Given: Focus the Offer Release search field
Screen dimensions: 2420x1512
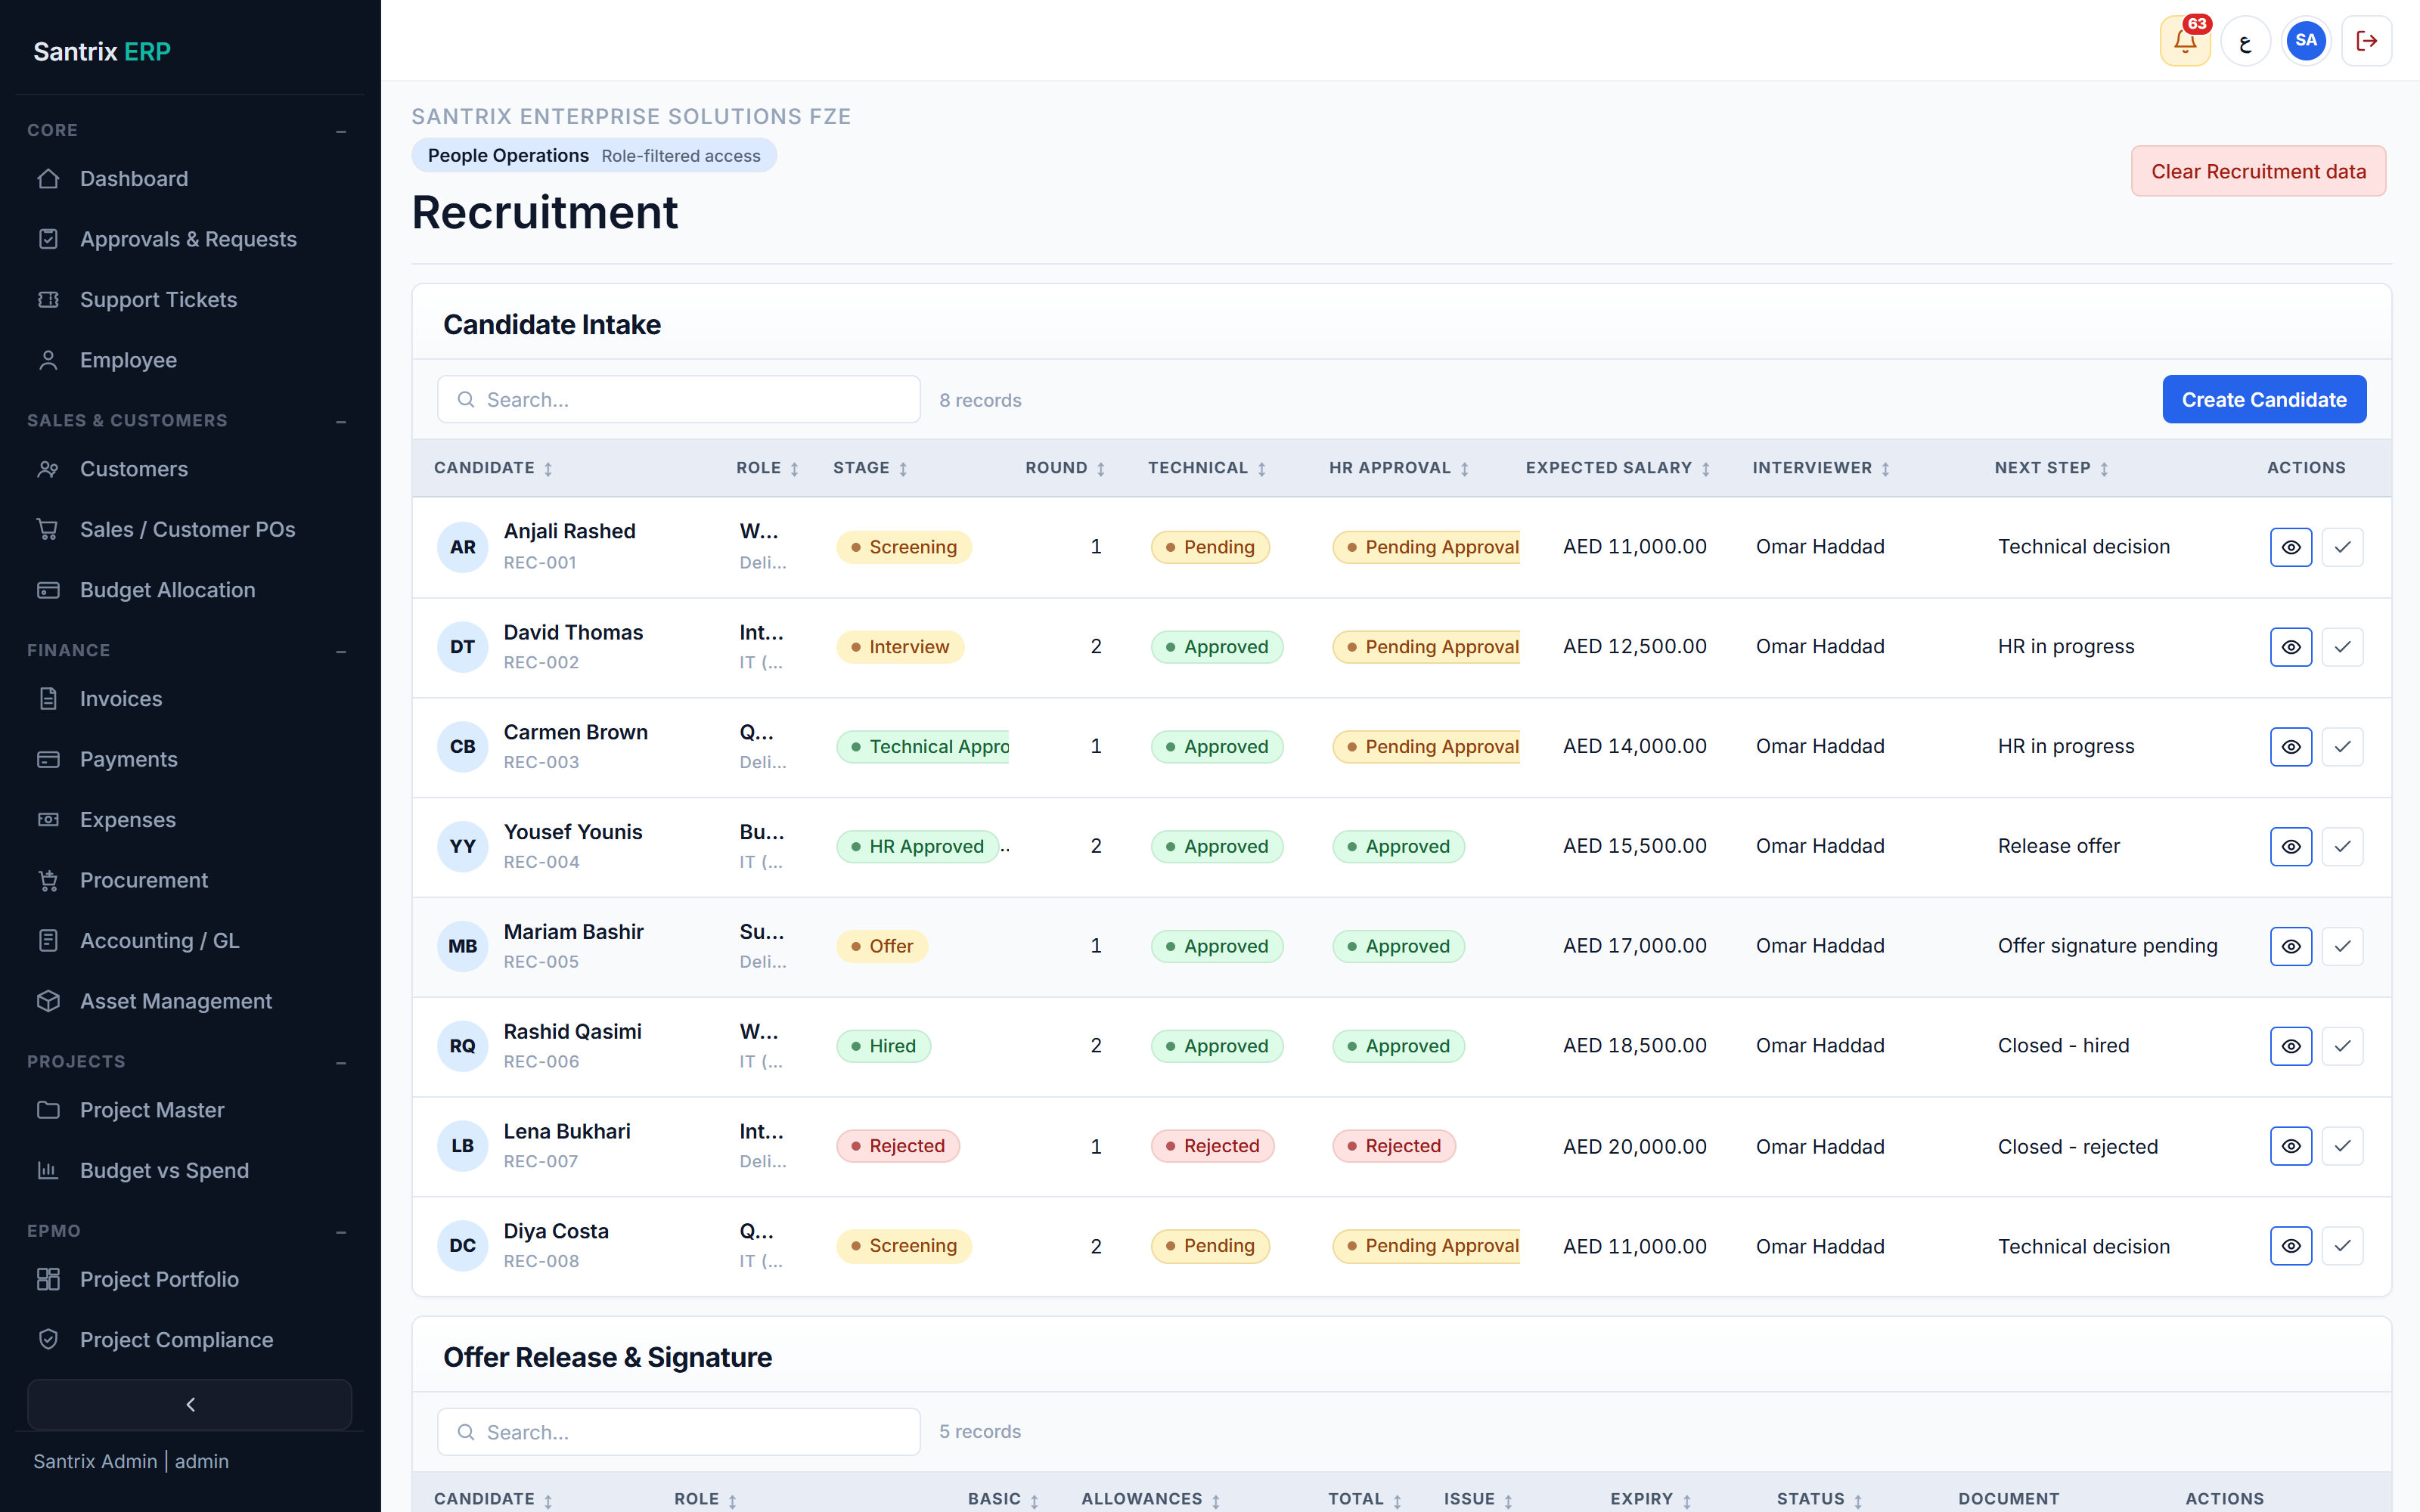Looking at the screenshot, I should point(679,1432).
